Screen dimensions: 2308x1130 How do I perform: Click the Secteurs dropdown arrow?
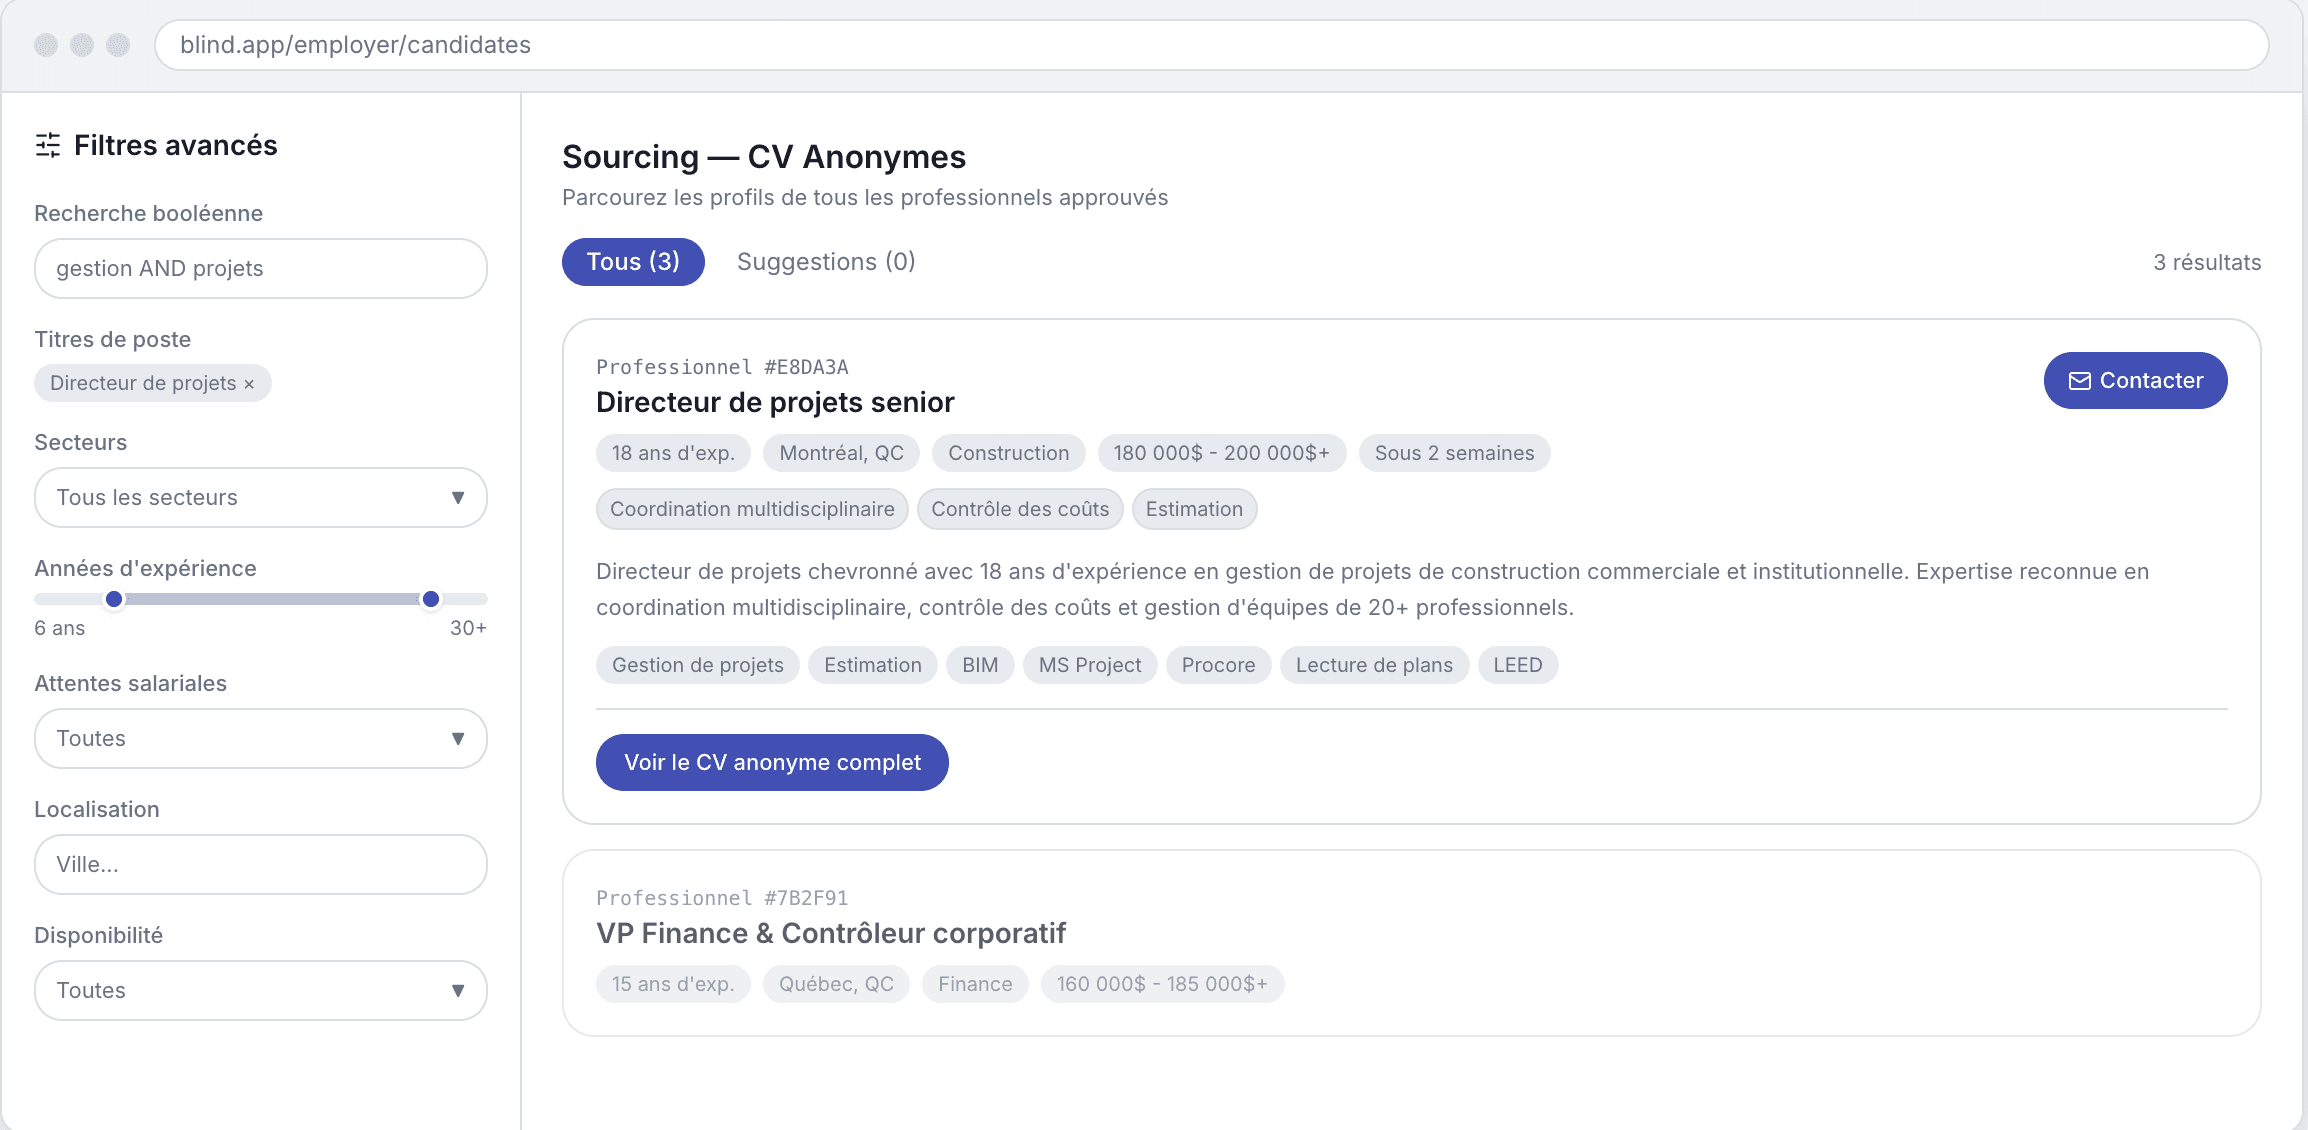click(x=458, y=497)
